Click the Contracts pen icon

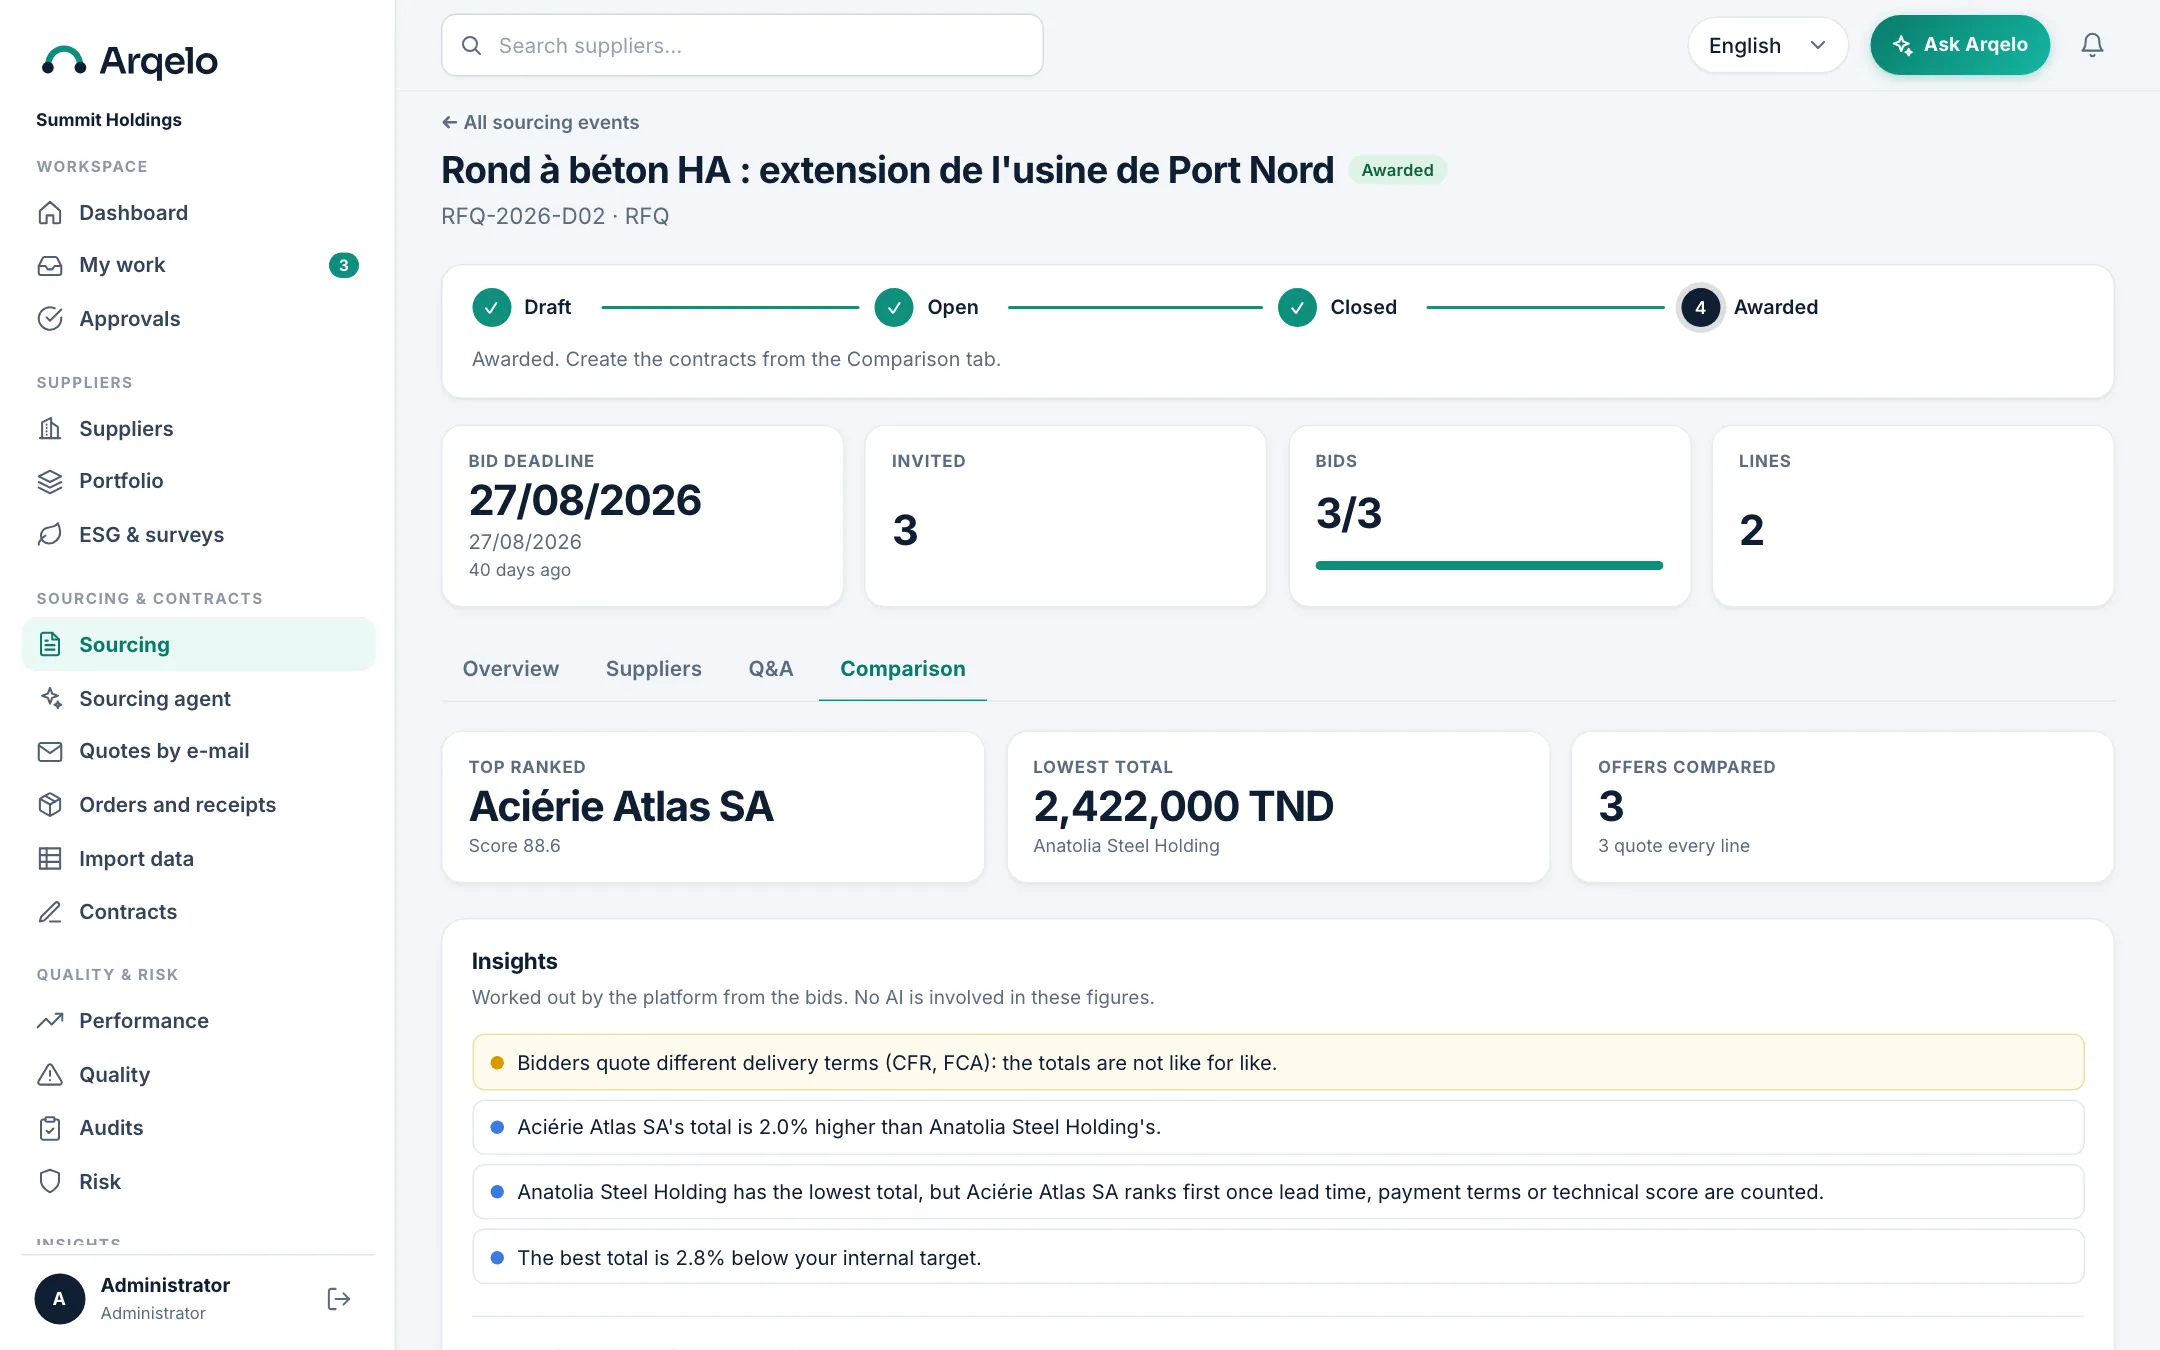point(50,912)
